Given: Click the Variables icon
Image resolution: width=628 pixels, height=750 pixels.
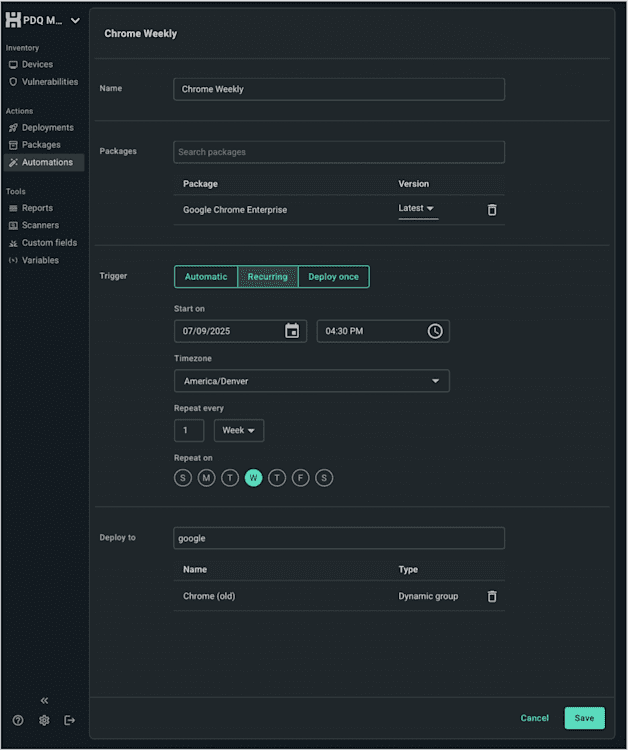Looking at the screenshot, I should (x=13, y=260).
